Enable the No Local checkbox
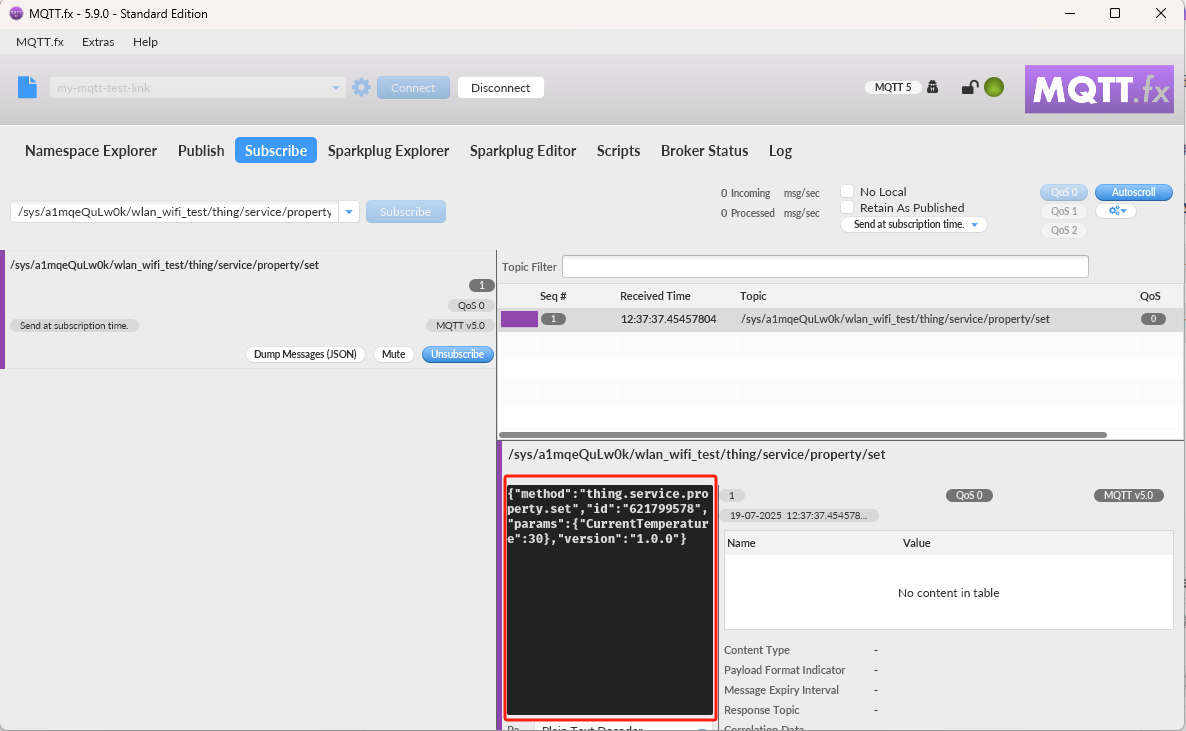Image resolution: width=1186 pixels, height=731 pixels. tap(847, 191)
